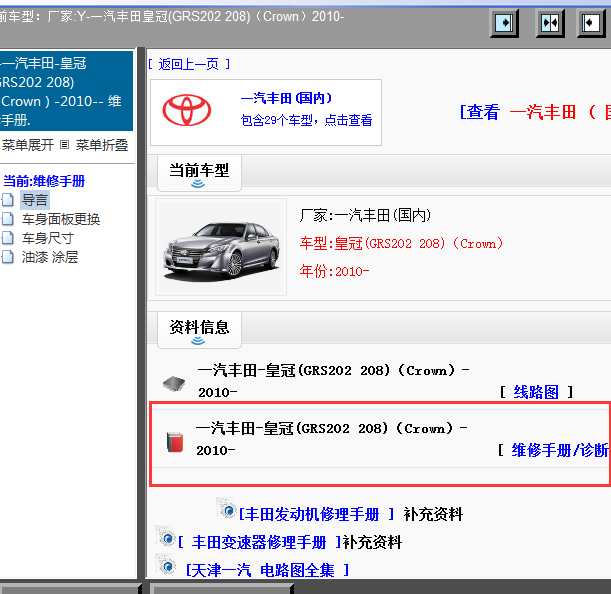Click the 车型:皇冠(GRS202 208) (Crown) red text
This screenshot has width=611, height=594.
(401, 243)
